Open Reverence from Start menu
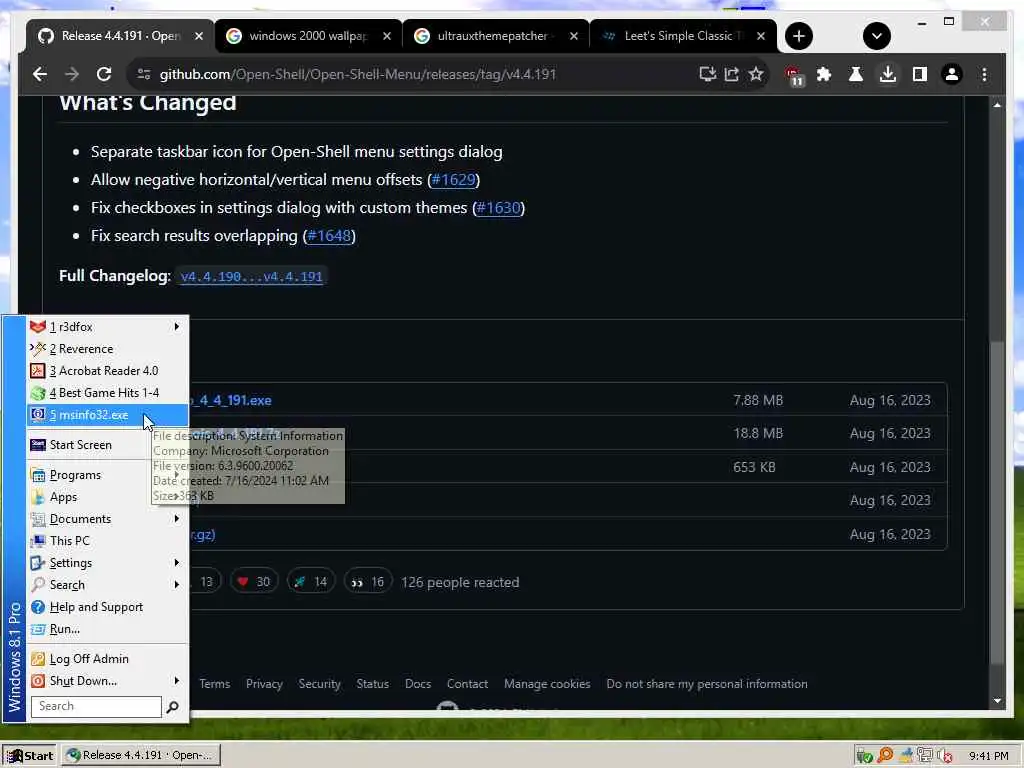 click(x=108, y=349)
